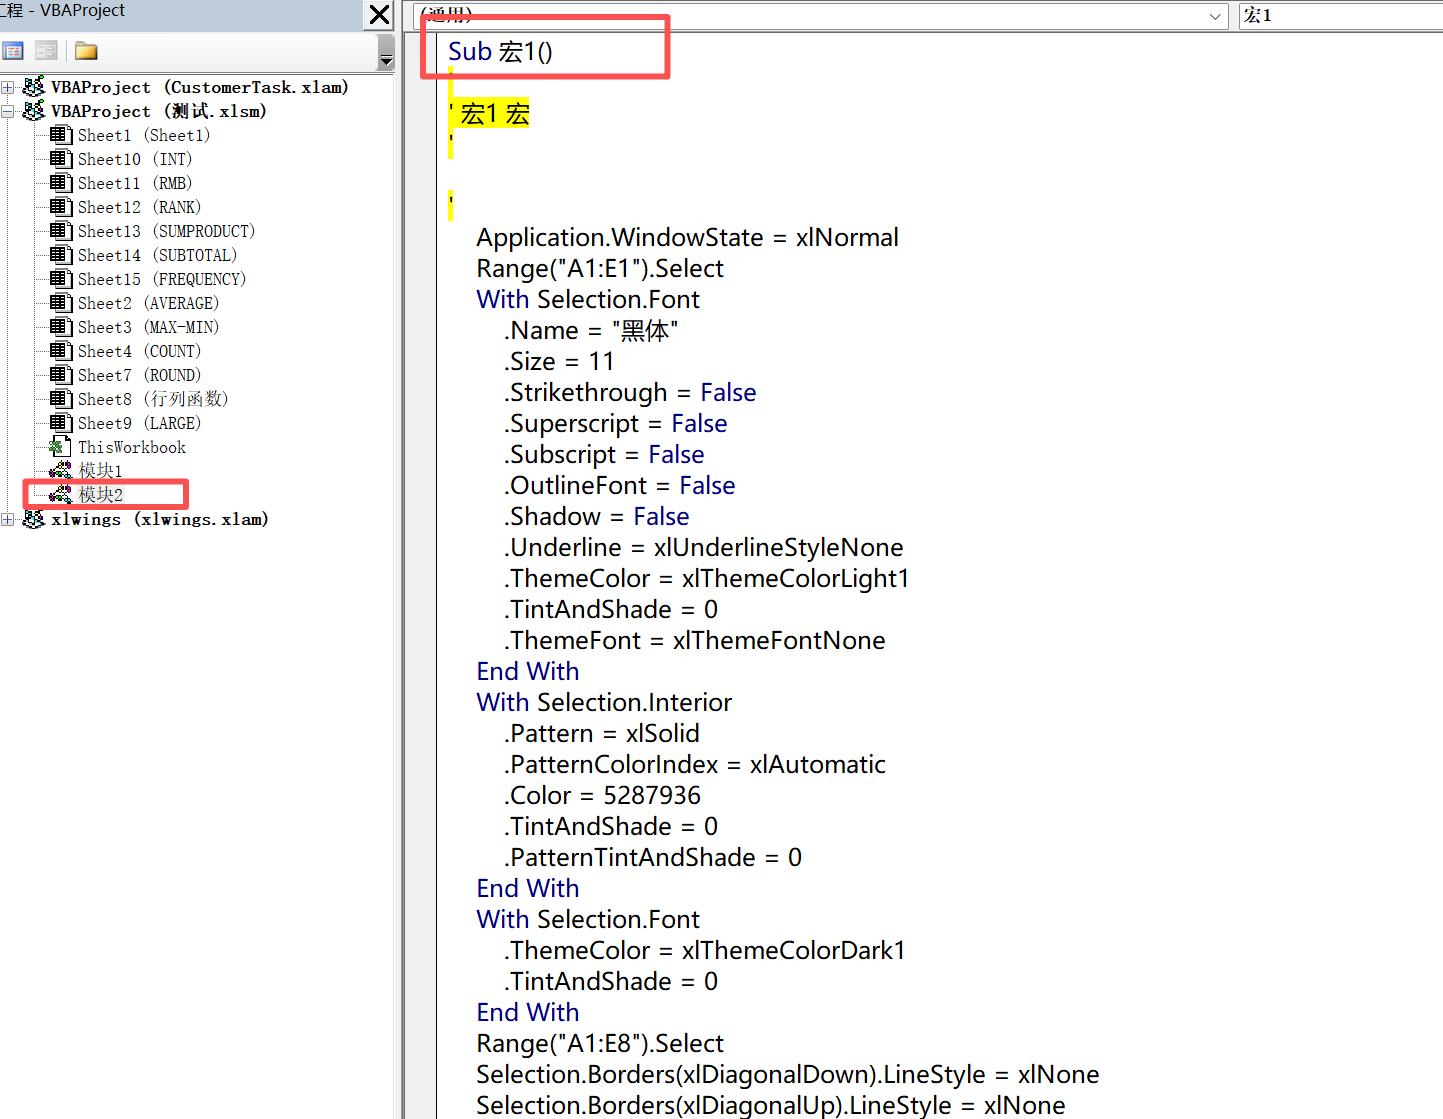The image size is (1443, 1119).
Task: Select Sheet8 (行列函数) in the tree
Action: [152, 399]
